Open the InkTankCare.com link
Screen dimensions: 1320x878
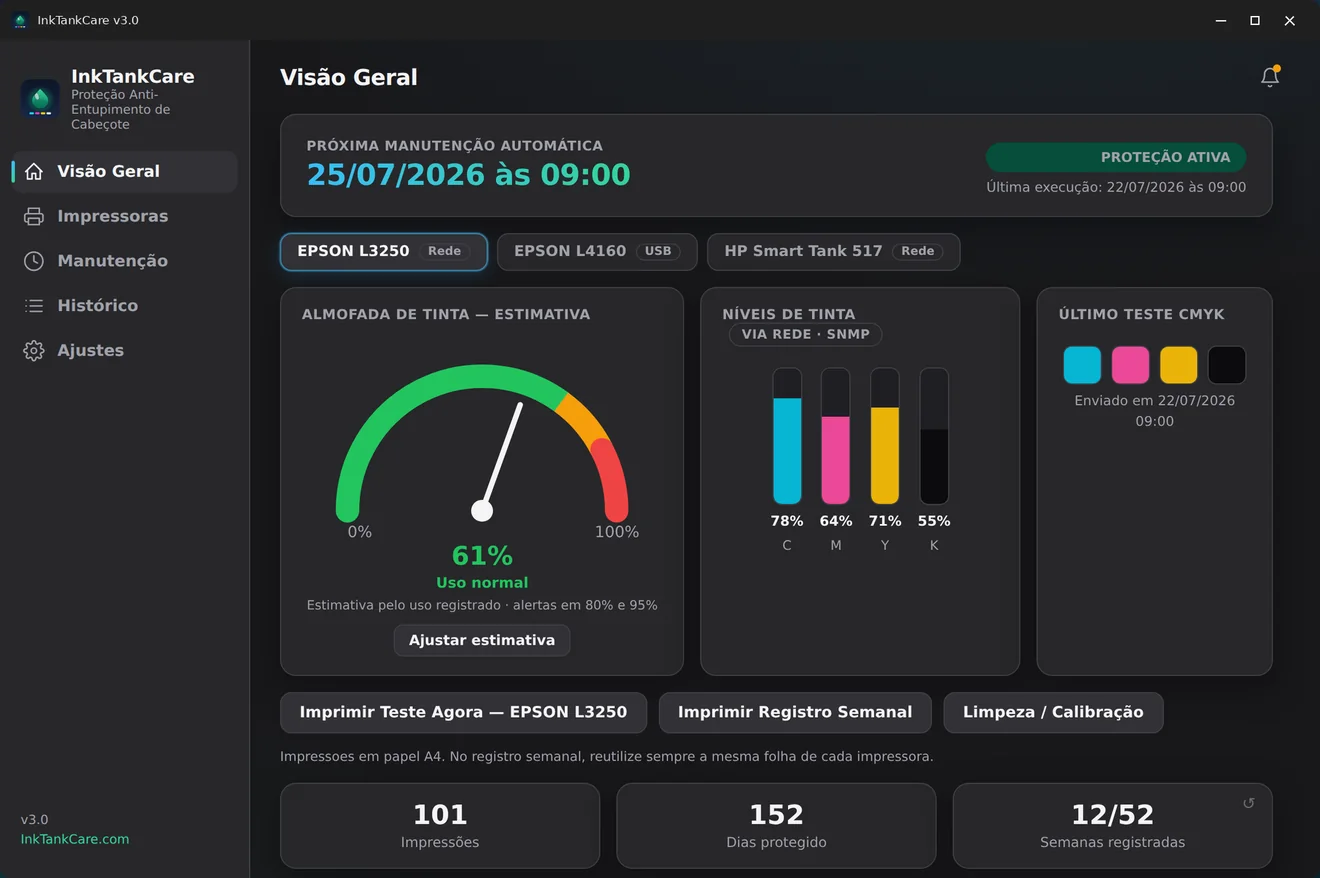[x=75, y=839]
